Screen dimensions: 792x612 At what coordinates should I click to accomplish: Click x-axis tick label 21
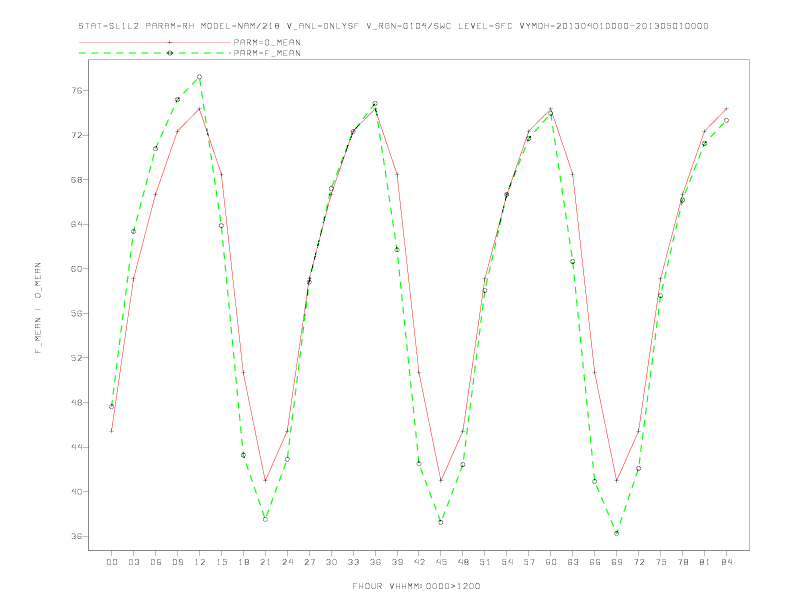(x=265, y=562)
